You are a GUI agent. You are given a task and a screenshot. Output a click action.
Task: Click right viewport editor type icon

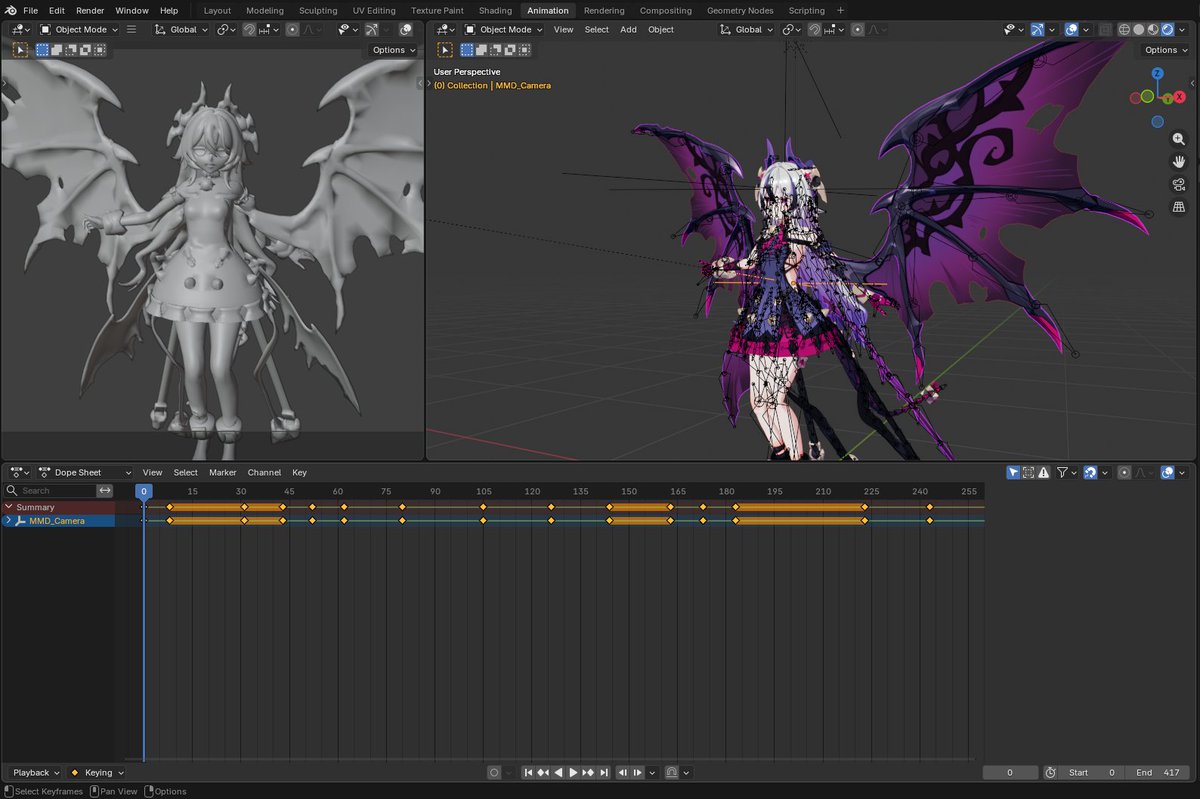(x=444, y=29)
